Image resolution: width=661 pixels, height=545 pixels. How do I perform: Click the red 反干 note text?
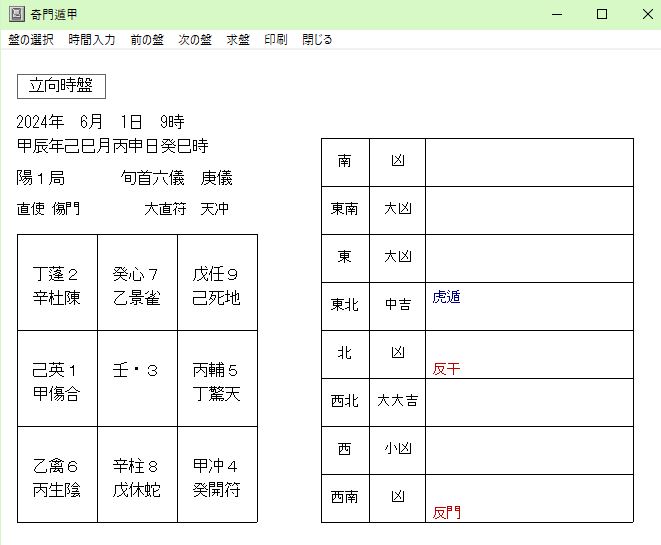tap(447, 368)
